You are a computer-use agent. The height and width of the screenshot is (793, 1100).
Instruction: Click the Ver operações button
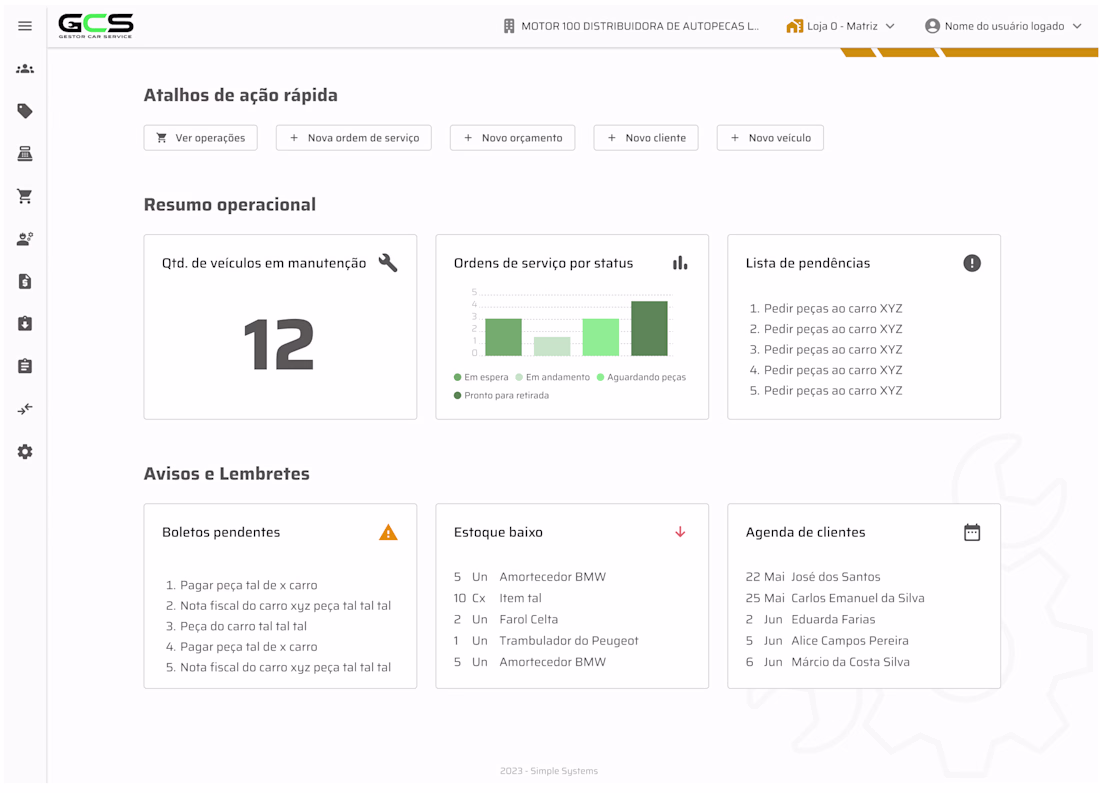point(201,138)
